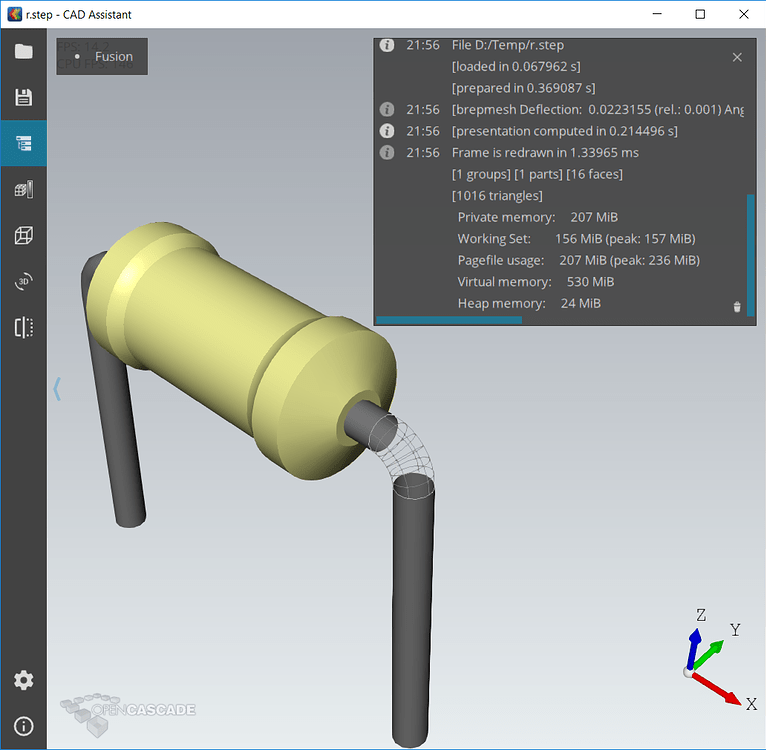Save the model using floppy disk icon
The height and width of the screenshot is (750, 766).
tap(23, 97)
